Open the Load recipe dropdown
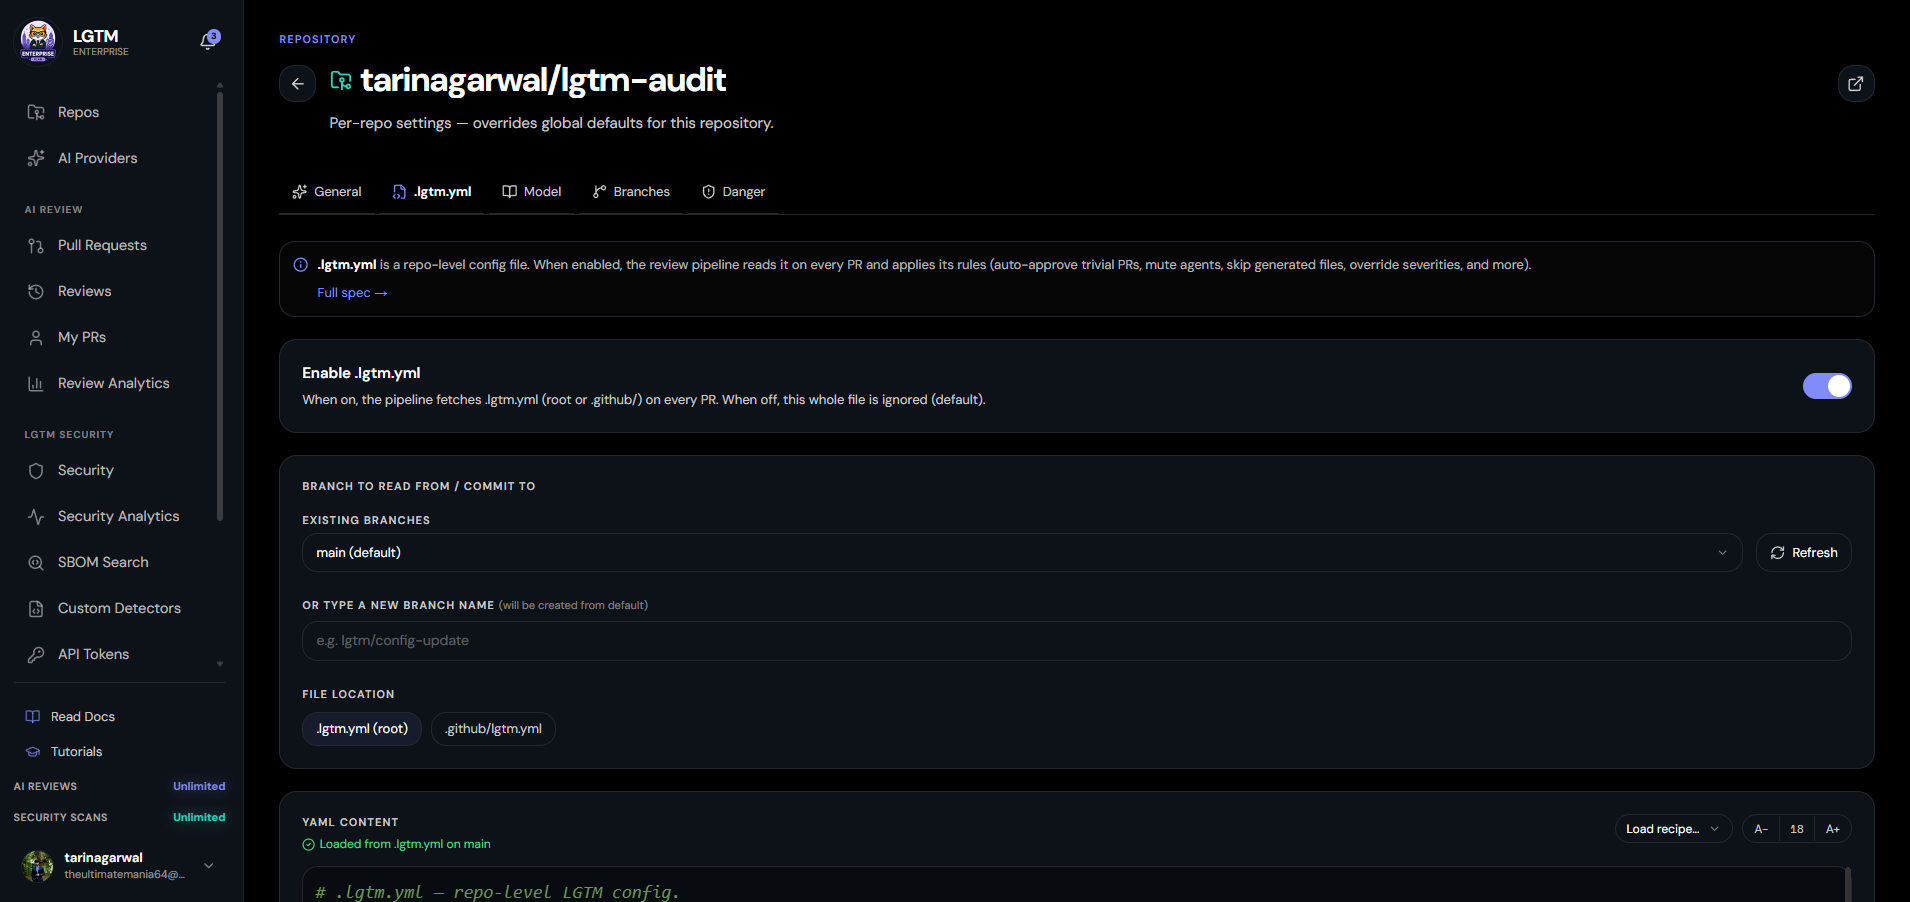The image size is (1910, 902). (x=1673, y=829)
